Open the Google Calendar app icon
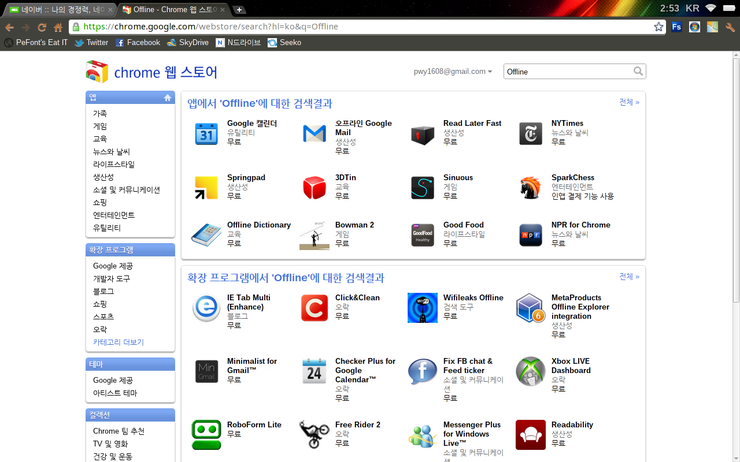 click(206, 134)
